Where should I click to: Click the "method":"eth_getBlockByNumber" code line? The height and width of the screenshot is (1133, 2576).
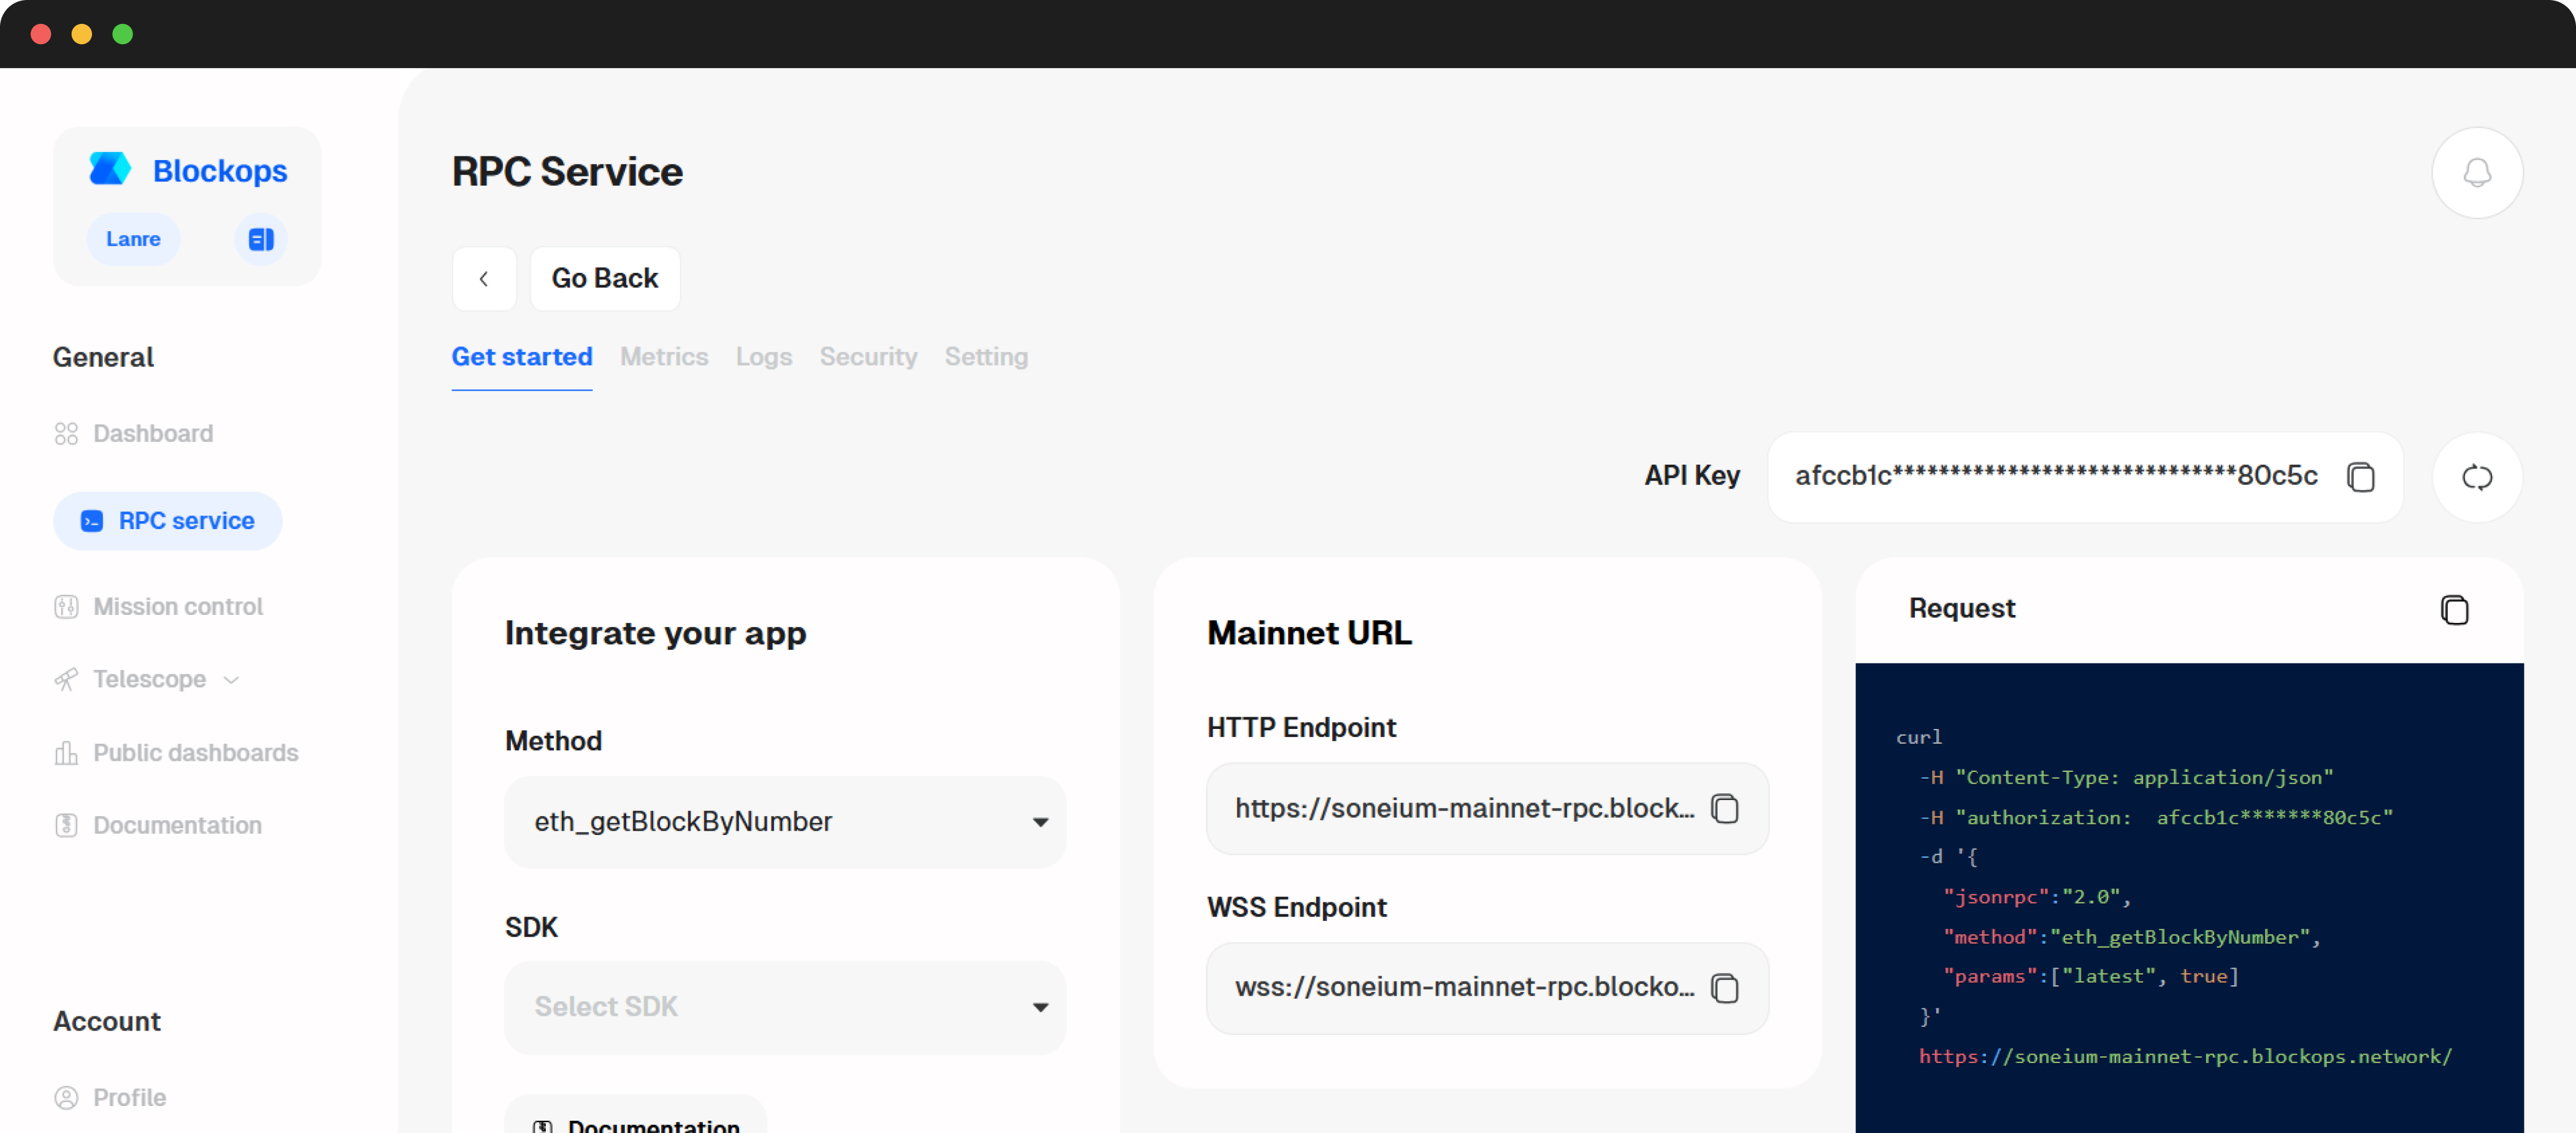(2131, 937)
